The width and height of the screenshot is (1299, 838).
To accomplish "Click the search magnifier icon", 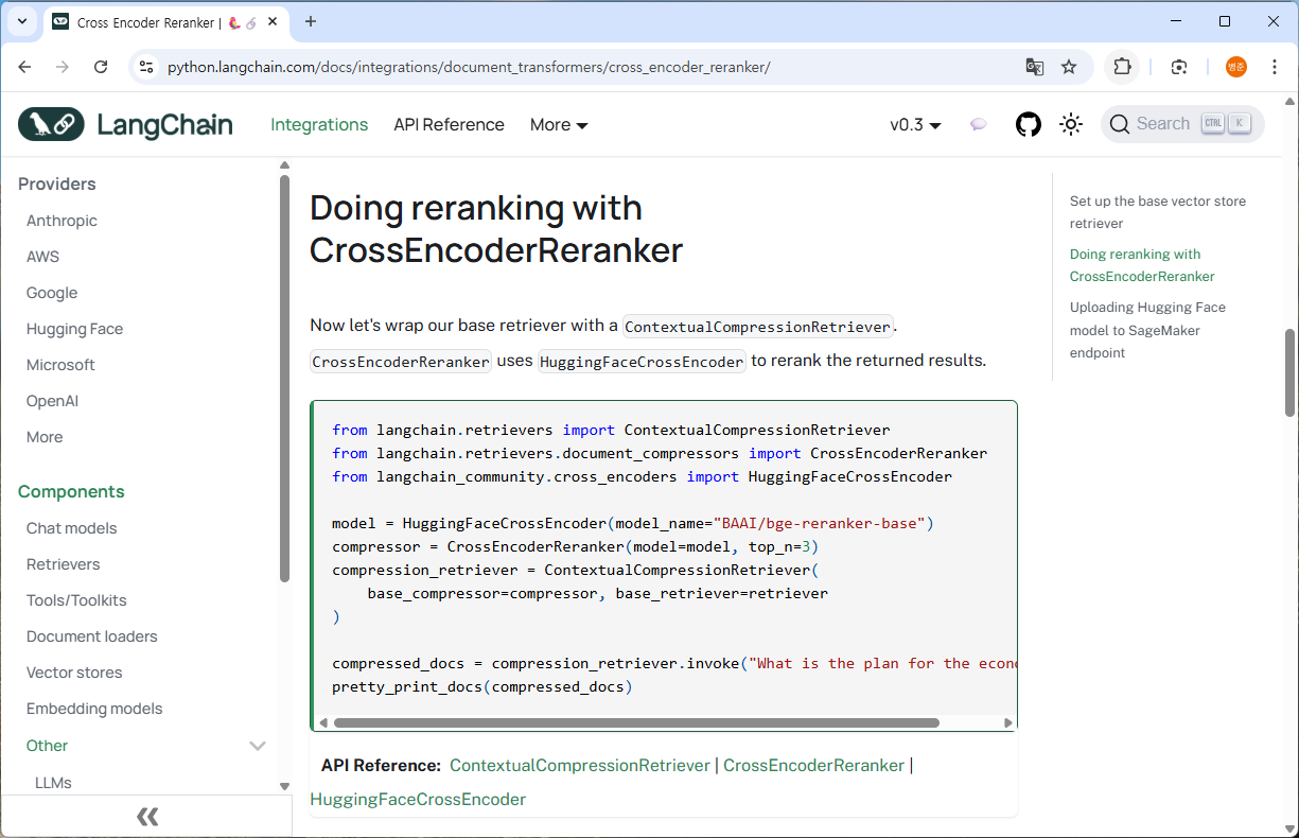I will pos(1120,124).
